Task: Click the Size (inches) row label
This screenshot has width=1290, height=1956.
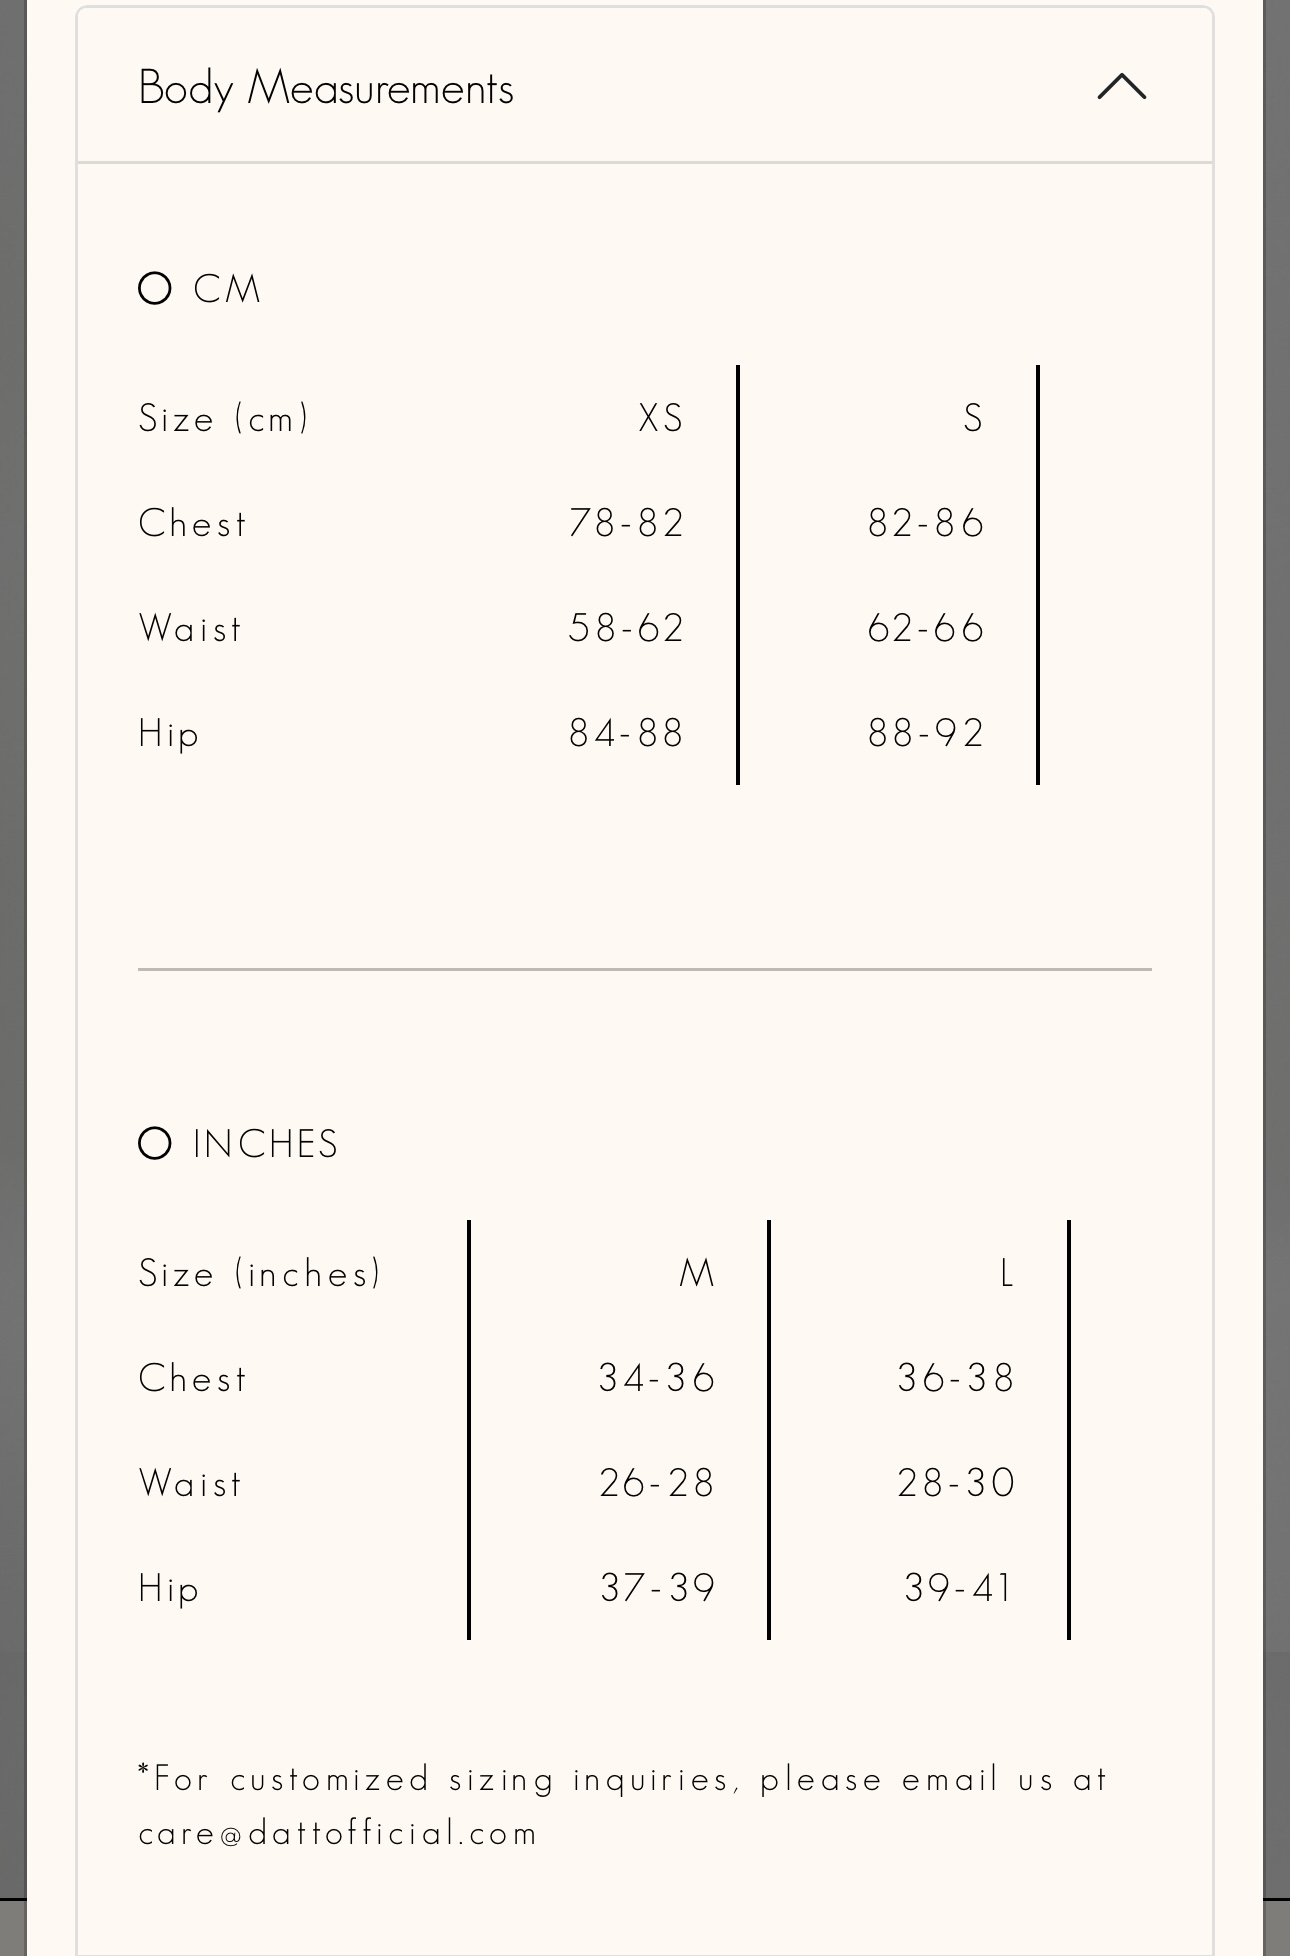Action: coord(260,1273)
